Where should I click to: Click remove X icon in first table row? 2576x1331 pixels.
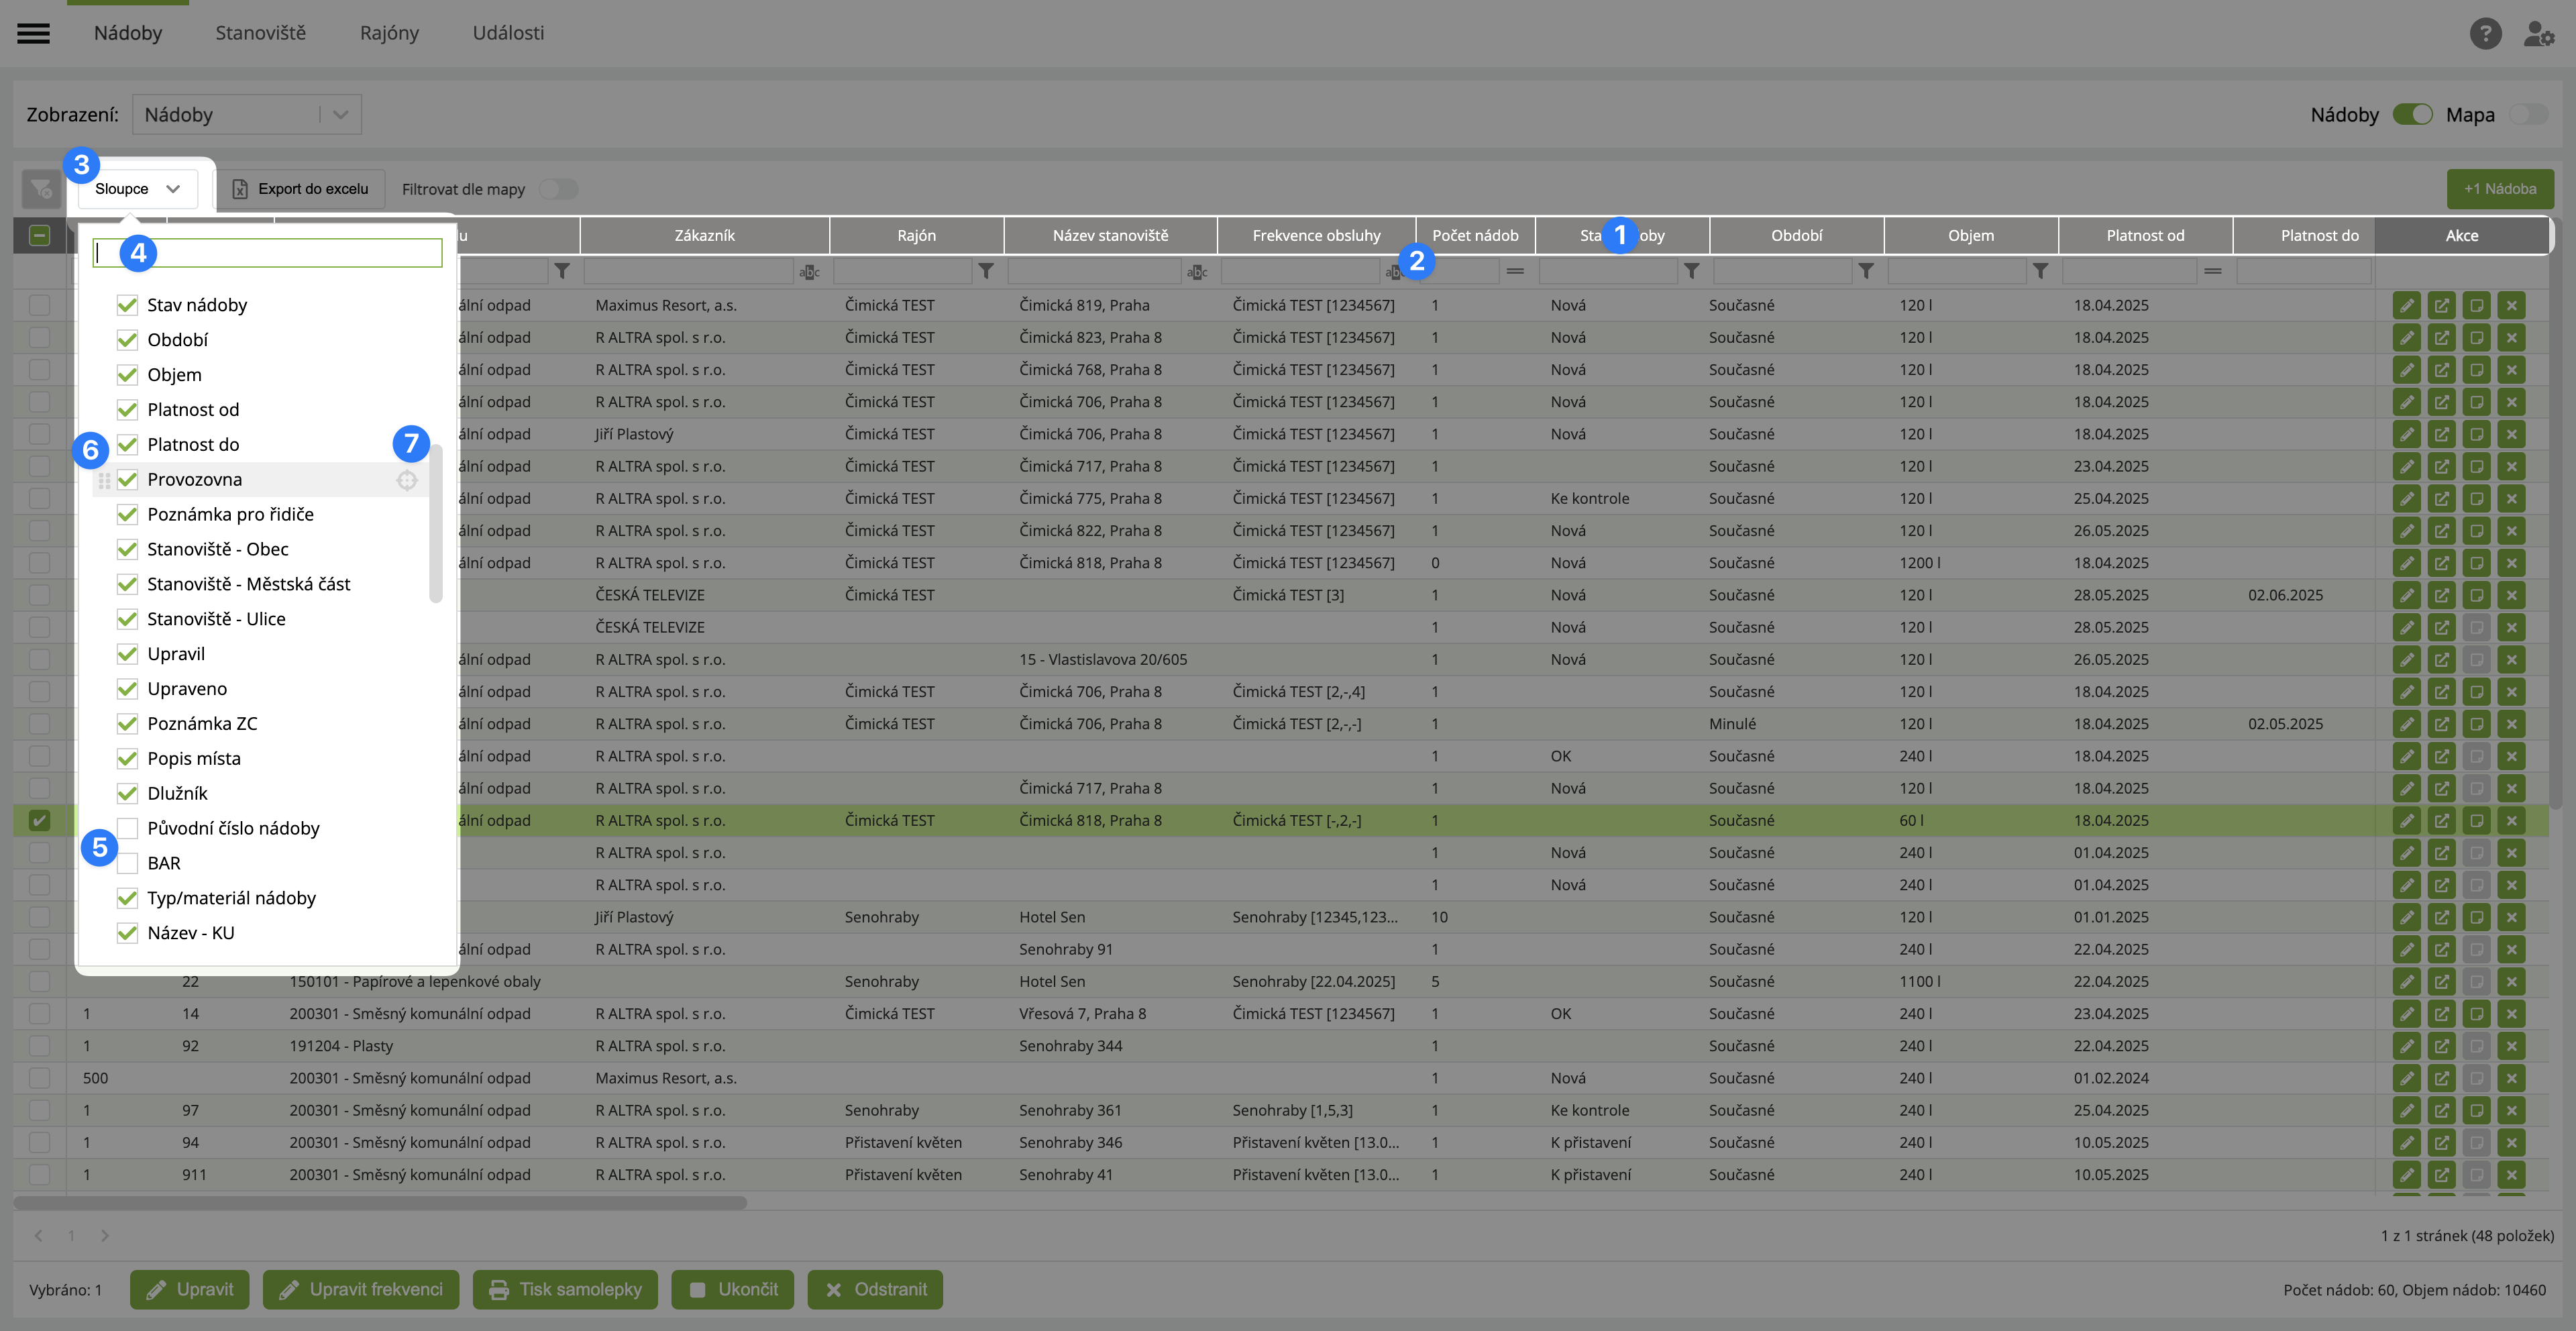coord(2511,305)
